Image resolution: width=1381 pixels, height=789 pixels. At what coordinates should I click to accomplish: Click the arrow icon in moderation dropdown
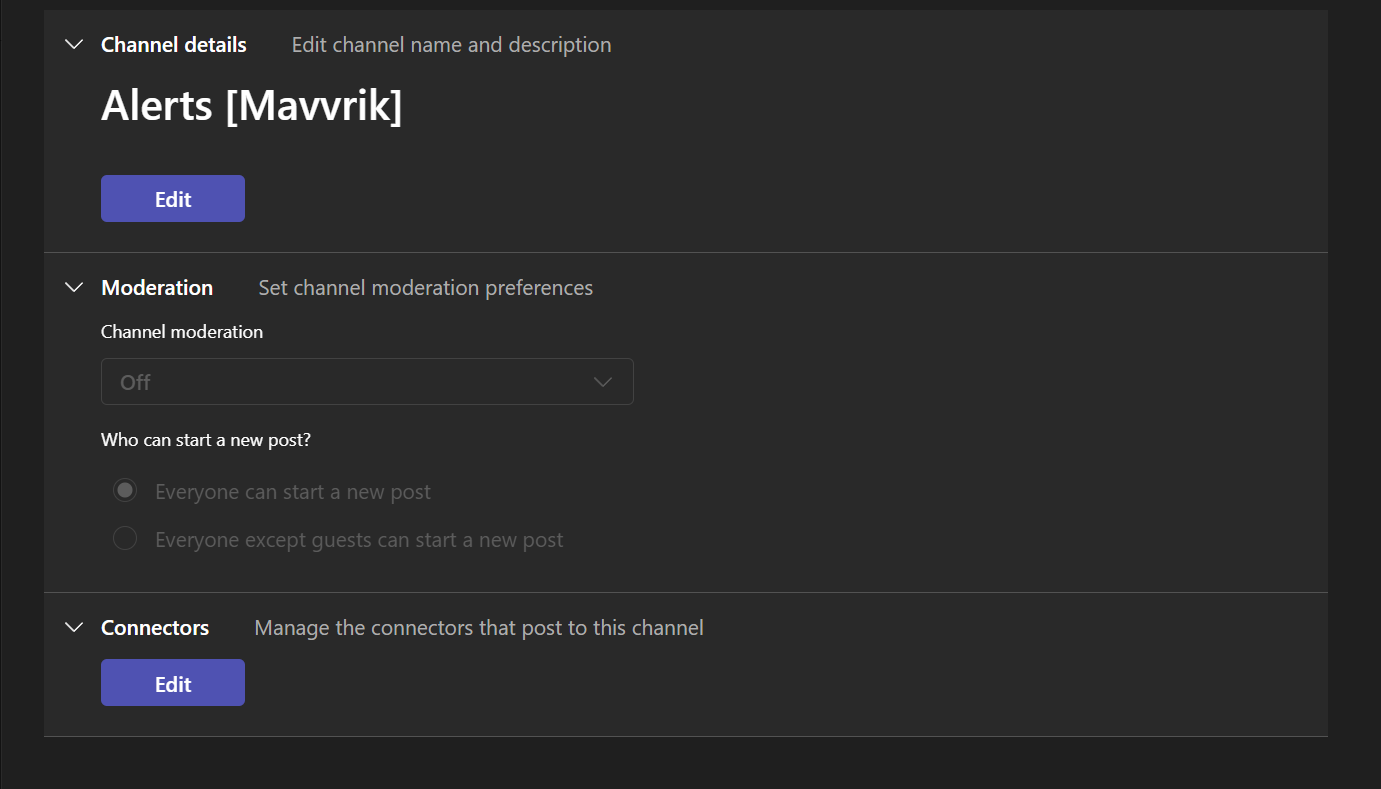[x=602, y=382]
